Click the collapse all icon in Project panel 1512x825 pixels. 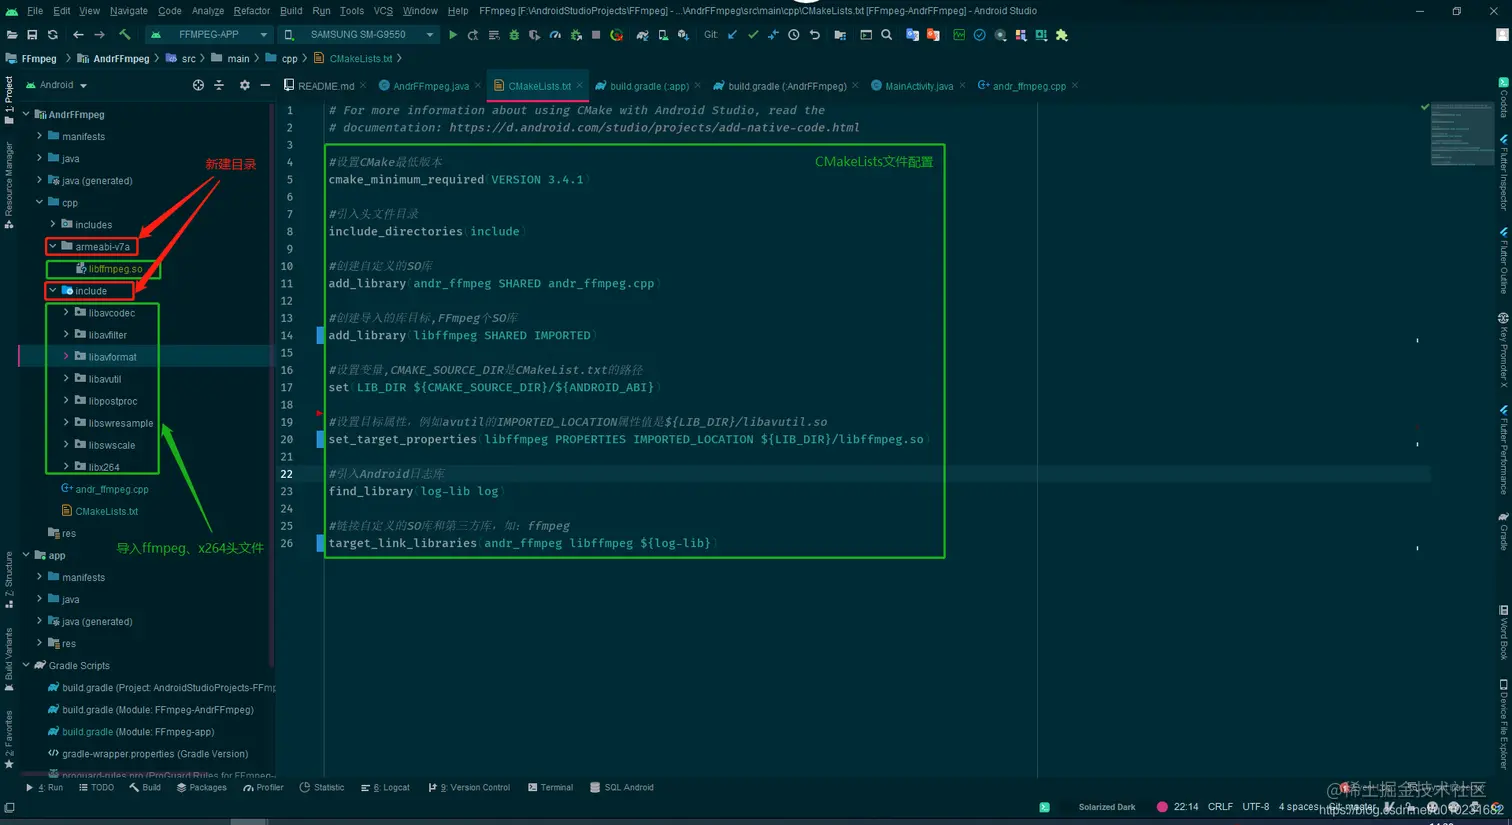(219, 86)
